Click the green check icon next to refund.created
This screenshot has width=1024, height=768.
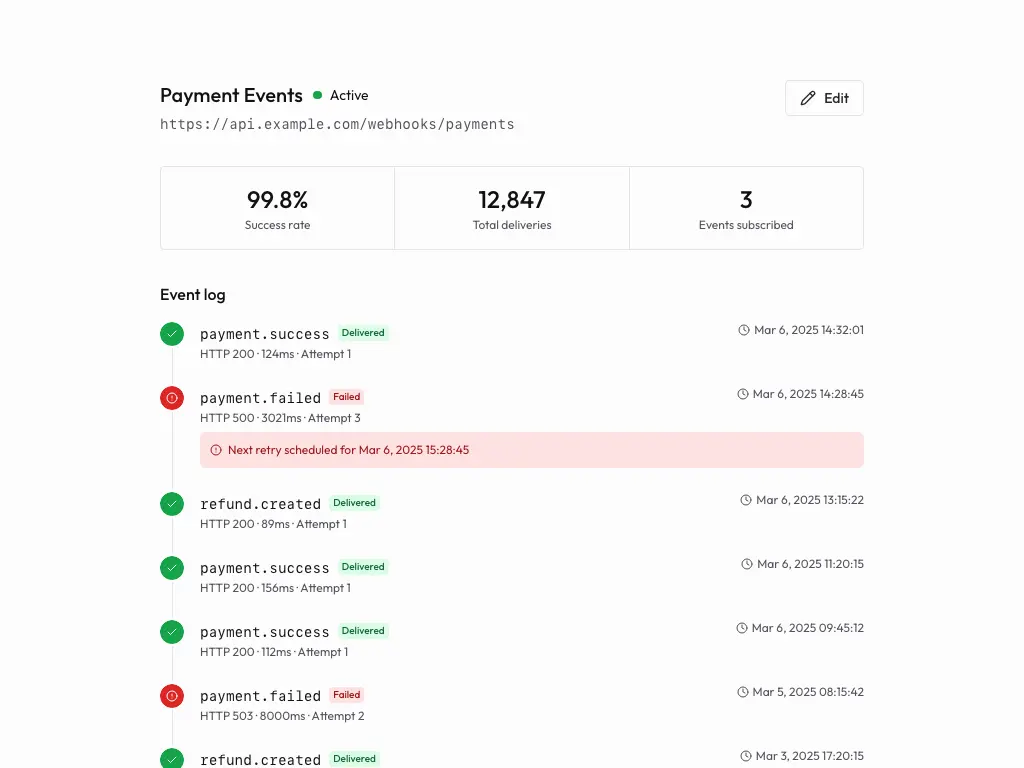171,504
